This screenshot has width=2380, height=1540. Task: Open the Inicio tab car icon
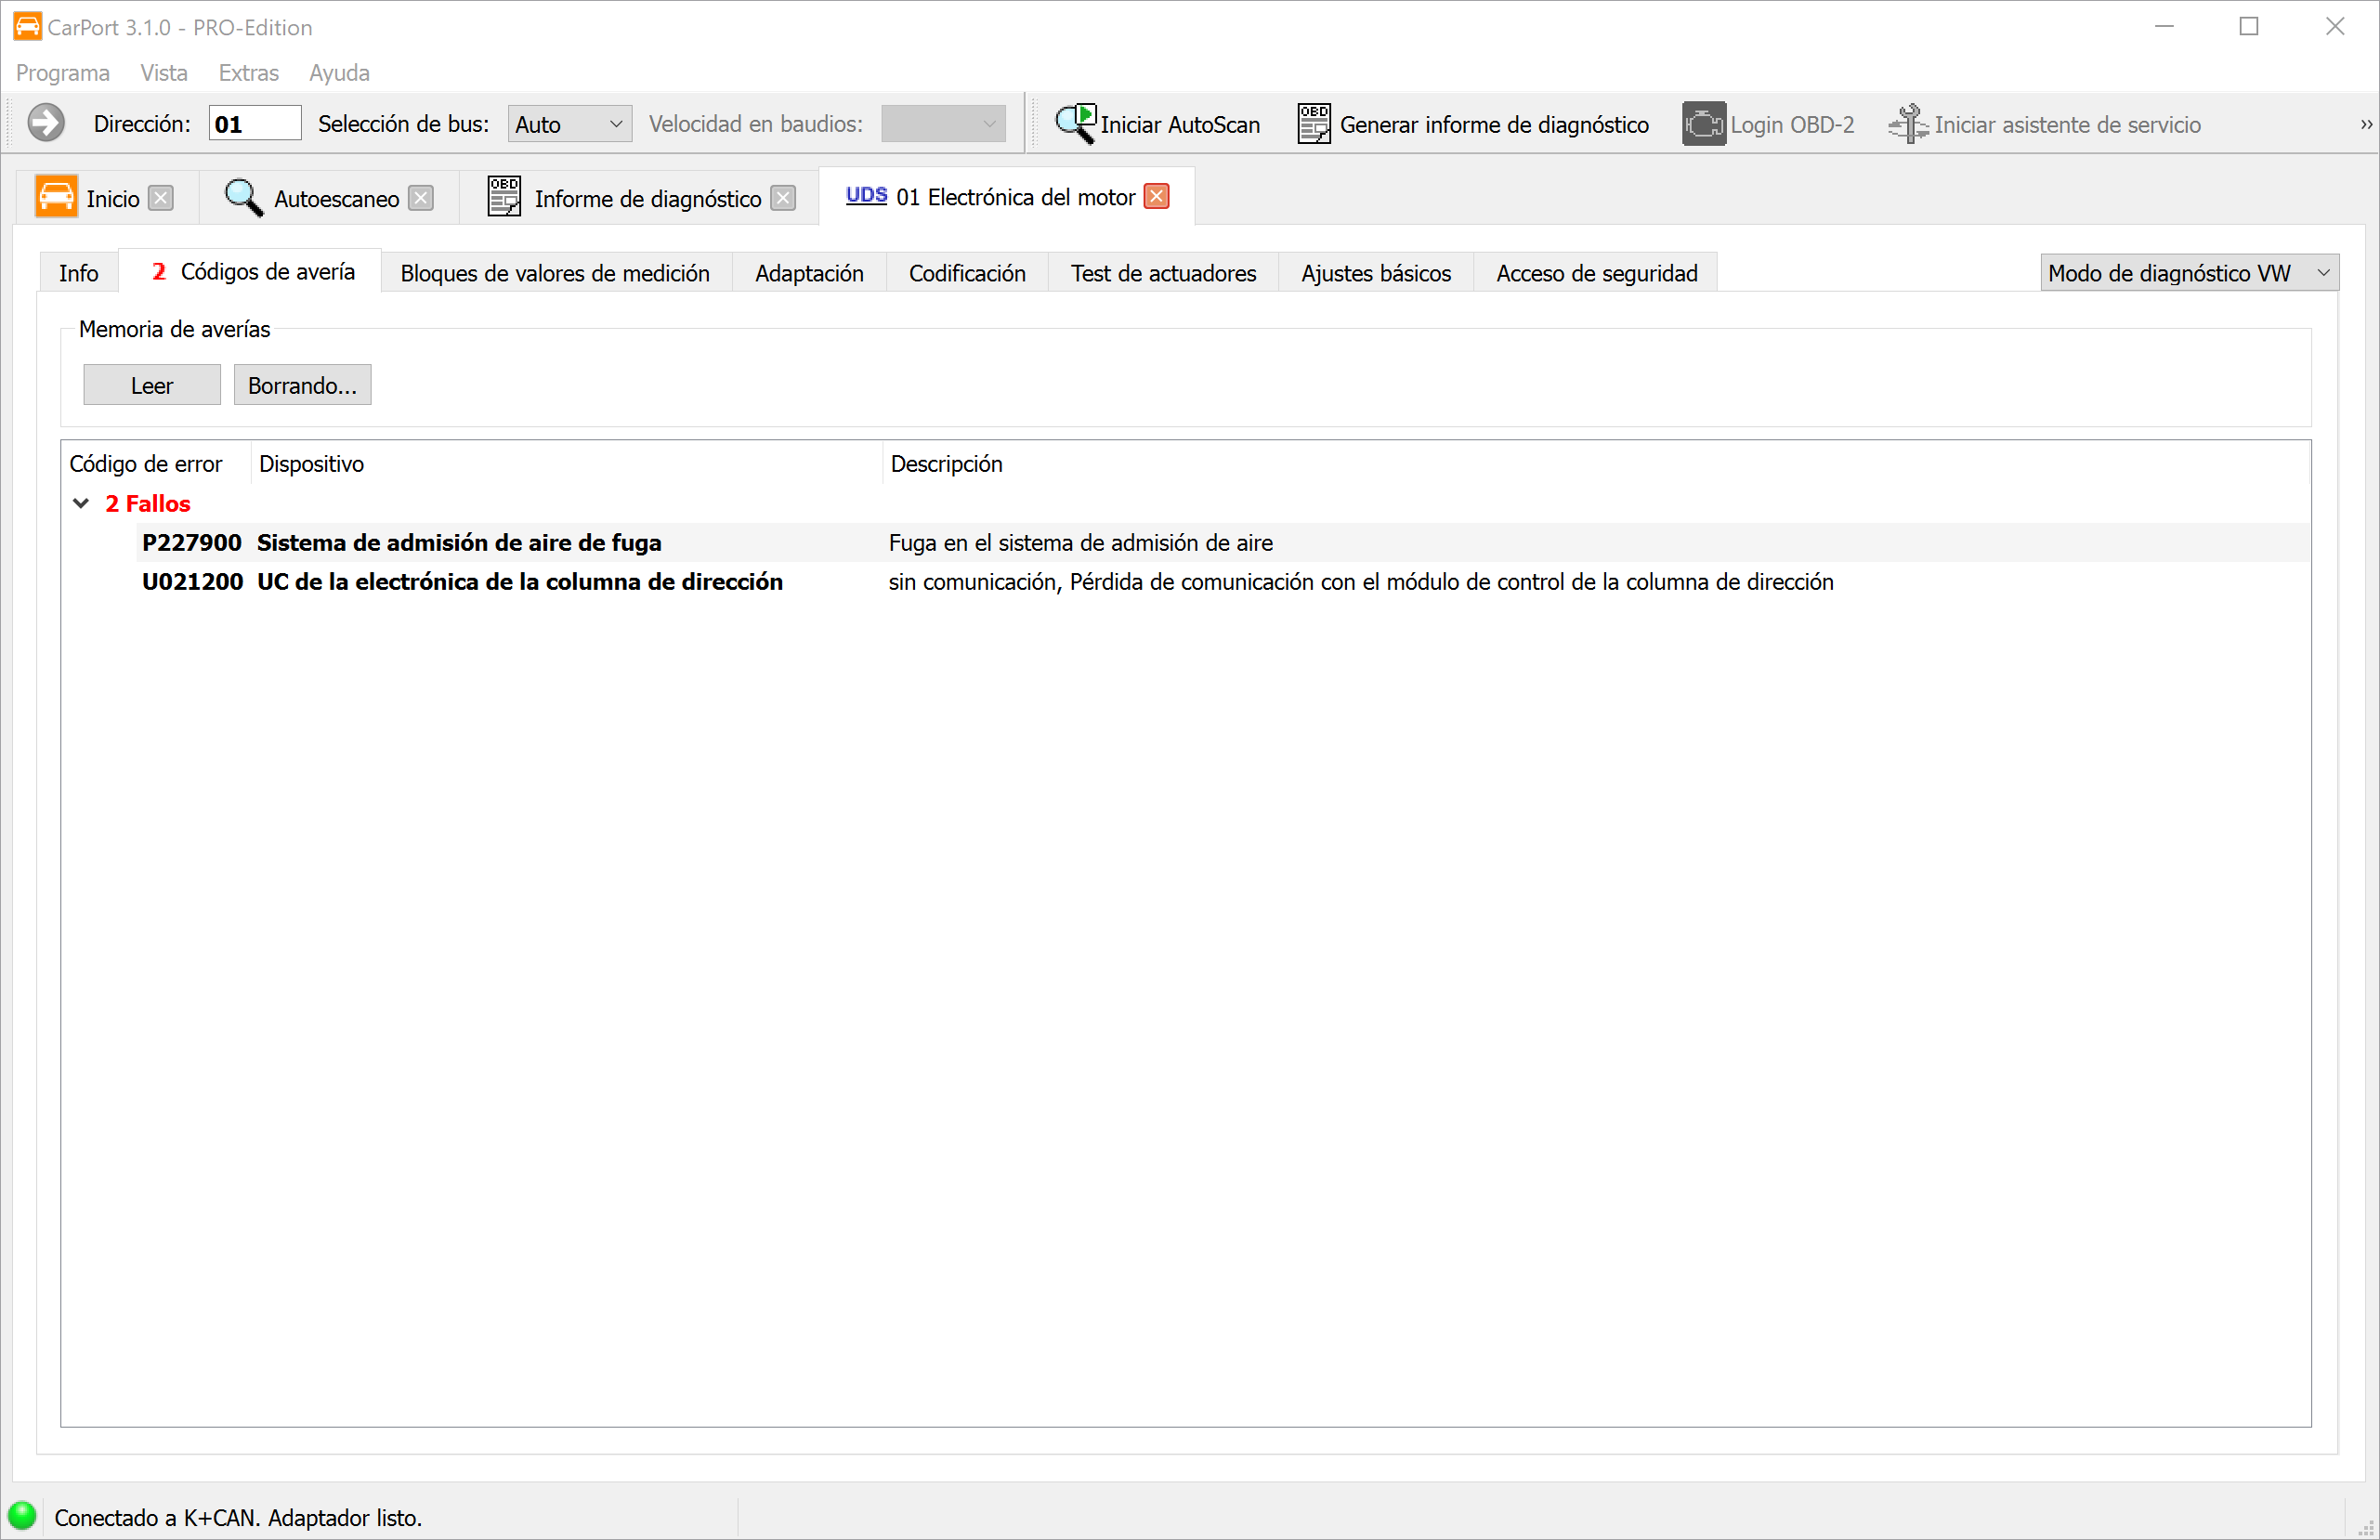[x=56, y=197]
